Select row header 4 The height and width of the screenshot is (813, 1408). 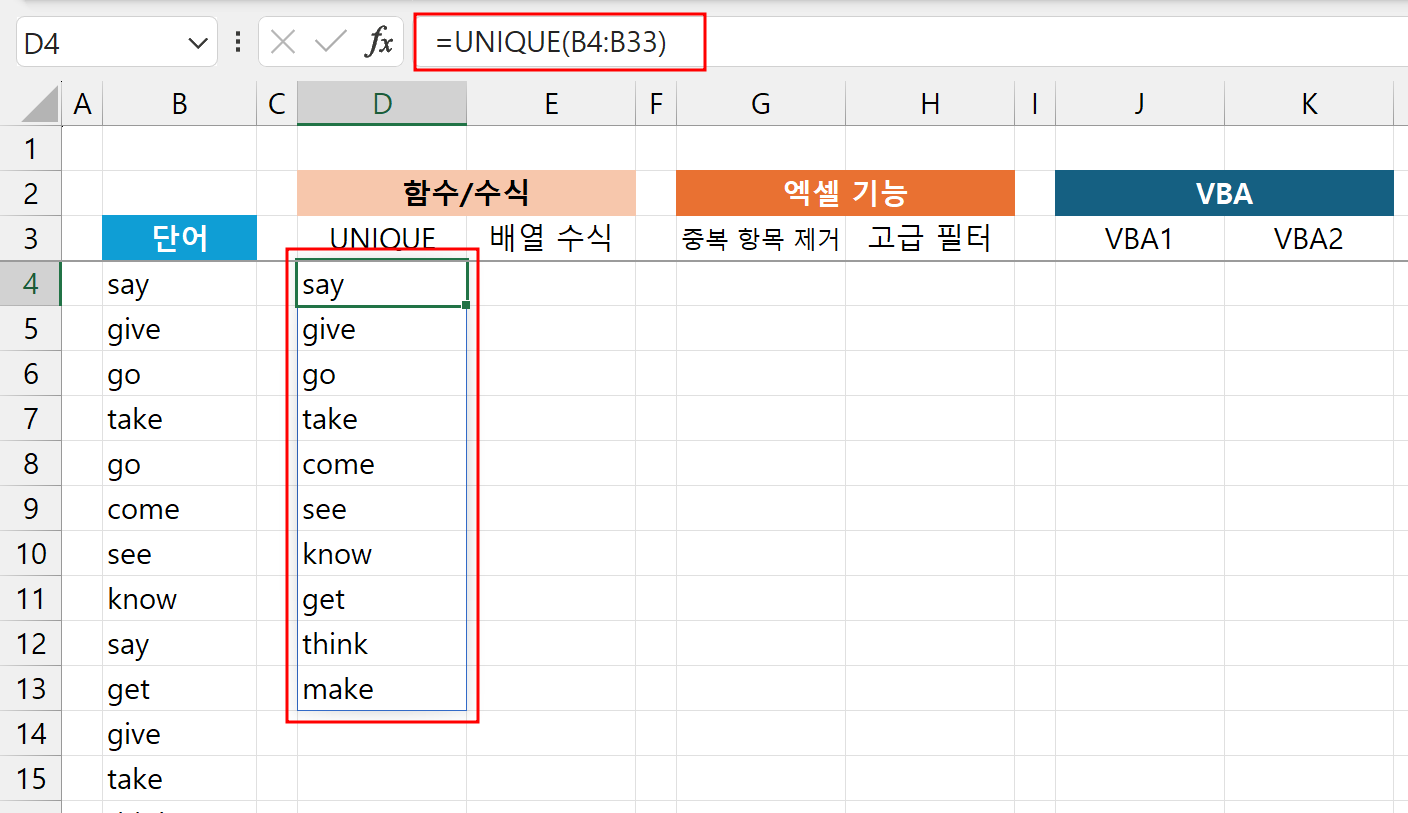pos(31,284)
